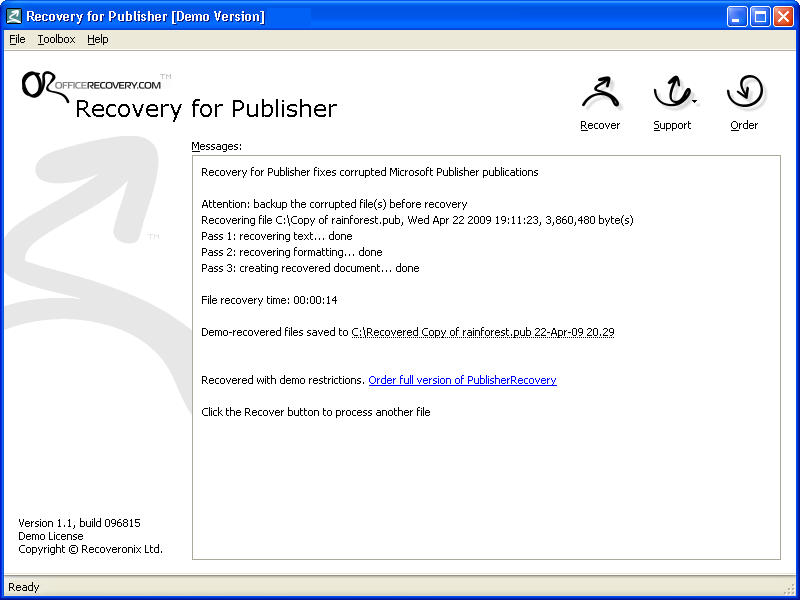Image resolution: width=800 pixels, height=600 pixels.
Task: Click the Recover arrow icon
Action: [x=601, y=93]
